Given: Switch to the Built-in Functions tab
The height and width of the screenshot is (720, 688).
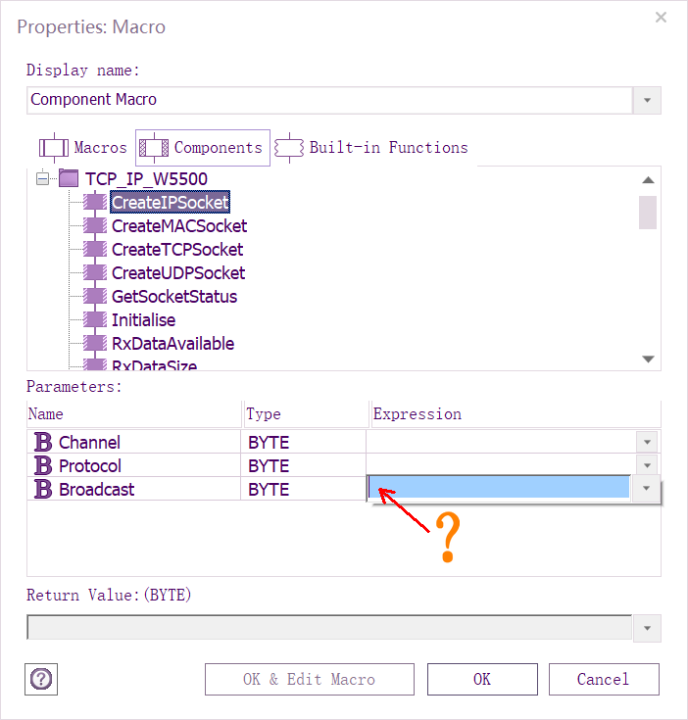Looking at the screenshot, I should (x=372, y=148).
